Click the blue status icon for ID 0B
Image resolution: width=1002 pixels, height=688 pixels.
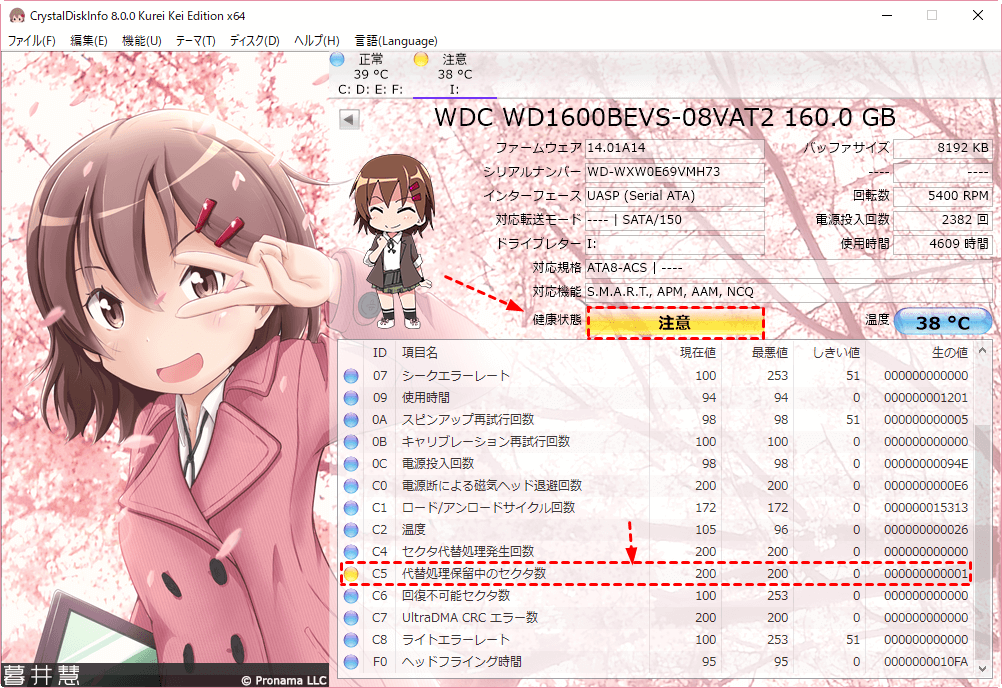[351, 442]
